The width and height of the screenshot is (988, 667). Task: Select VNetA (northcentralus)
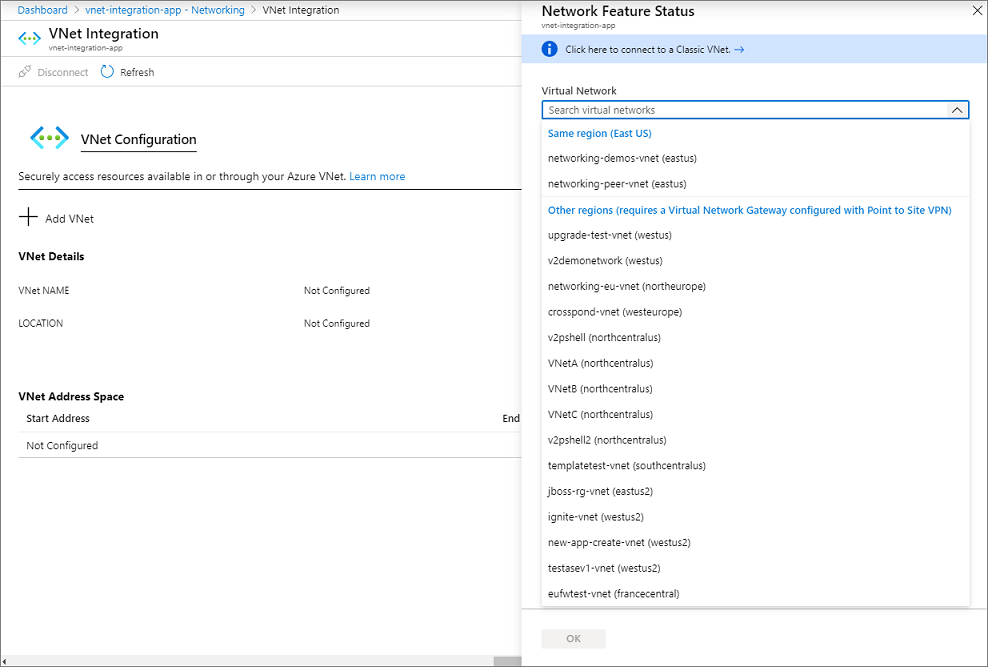click(755, 363)
